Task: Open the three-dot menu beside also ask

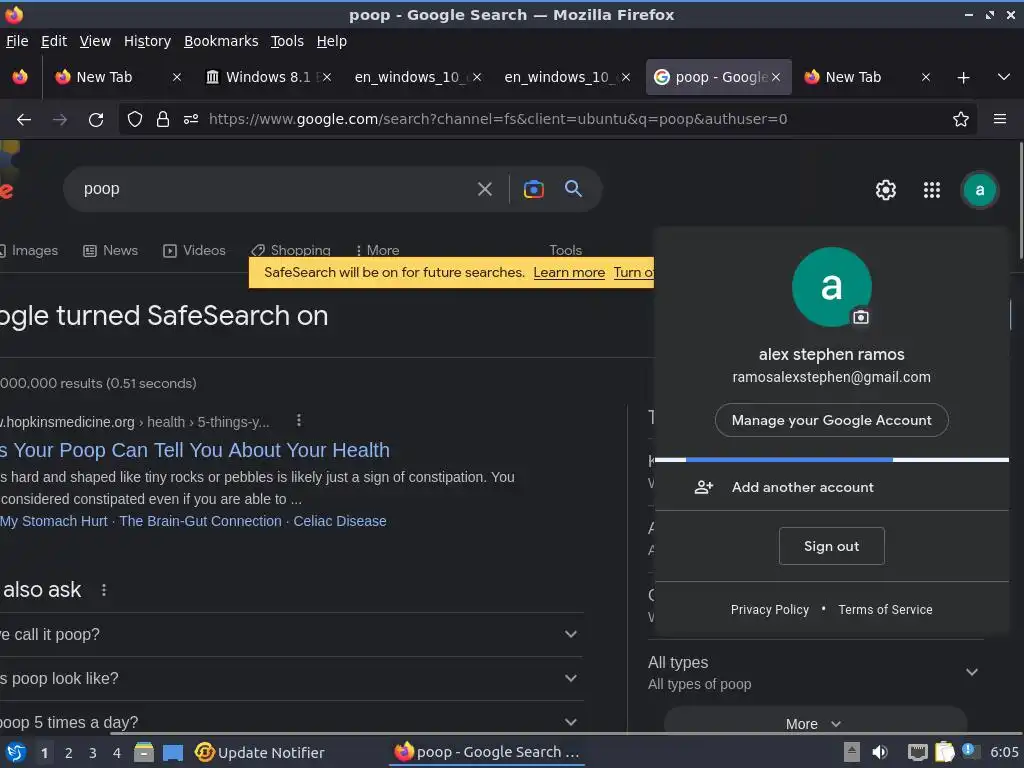Action: 104,590
